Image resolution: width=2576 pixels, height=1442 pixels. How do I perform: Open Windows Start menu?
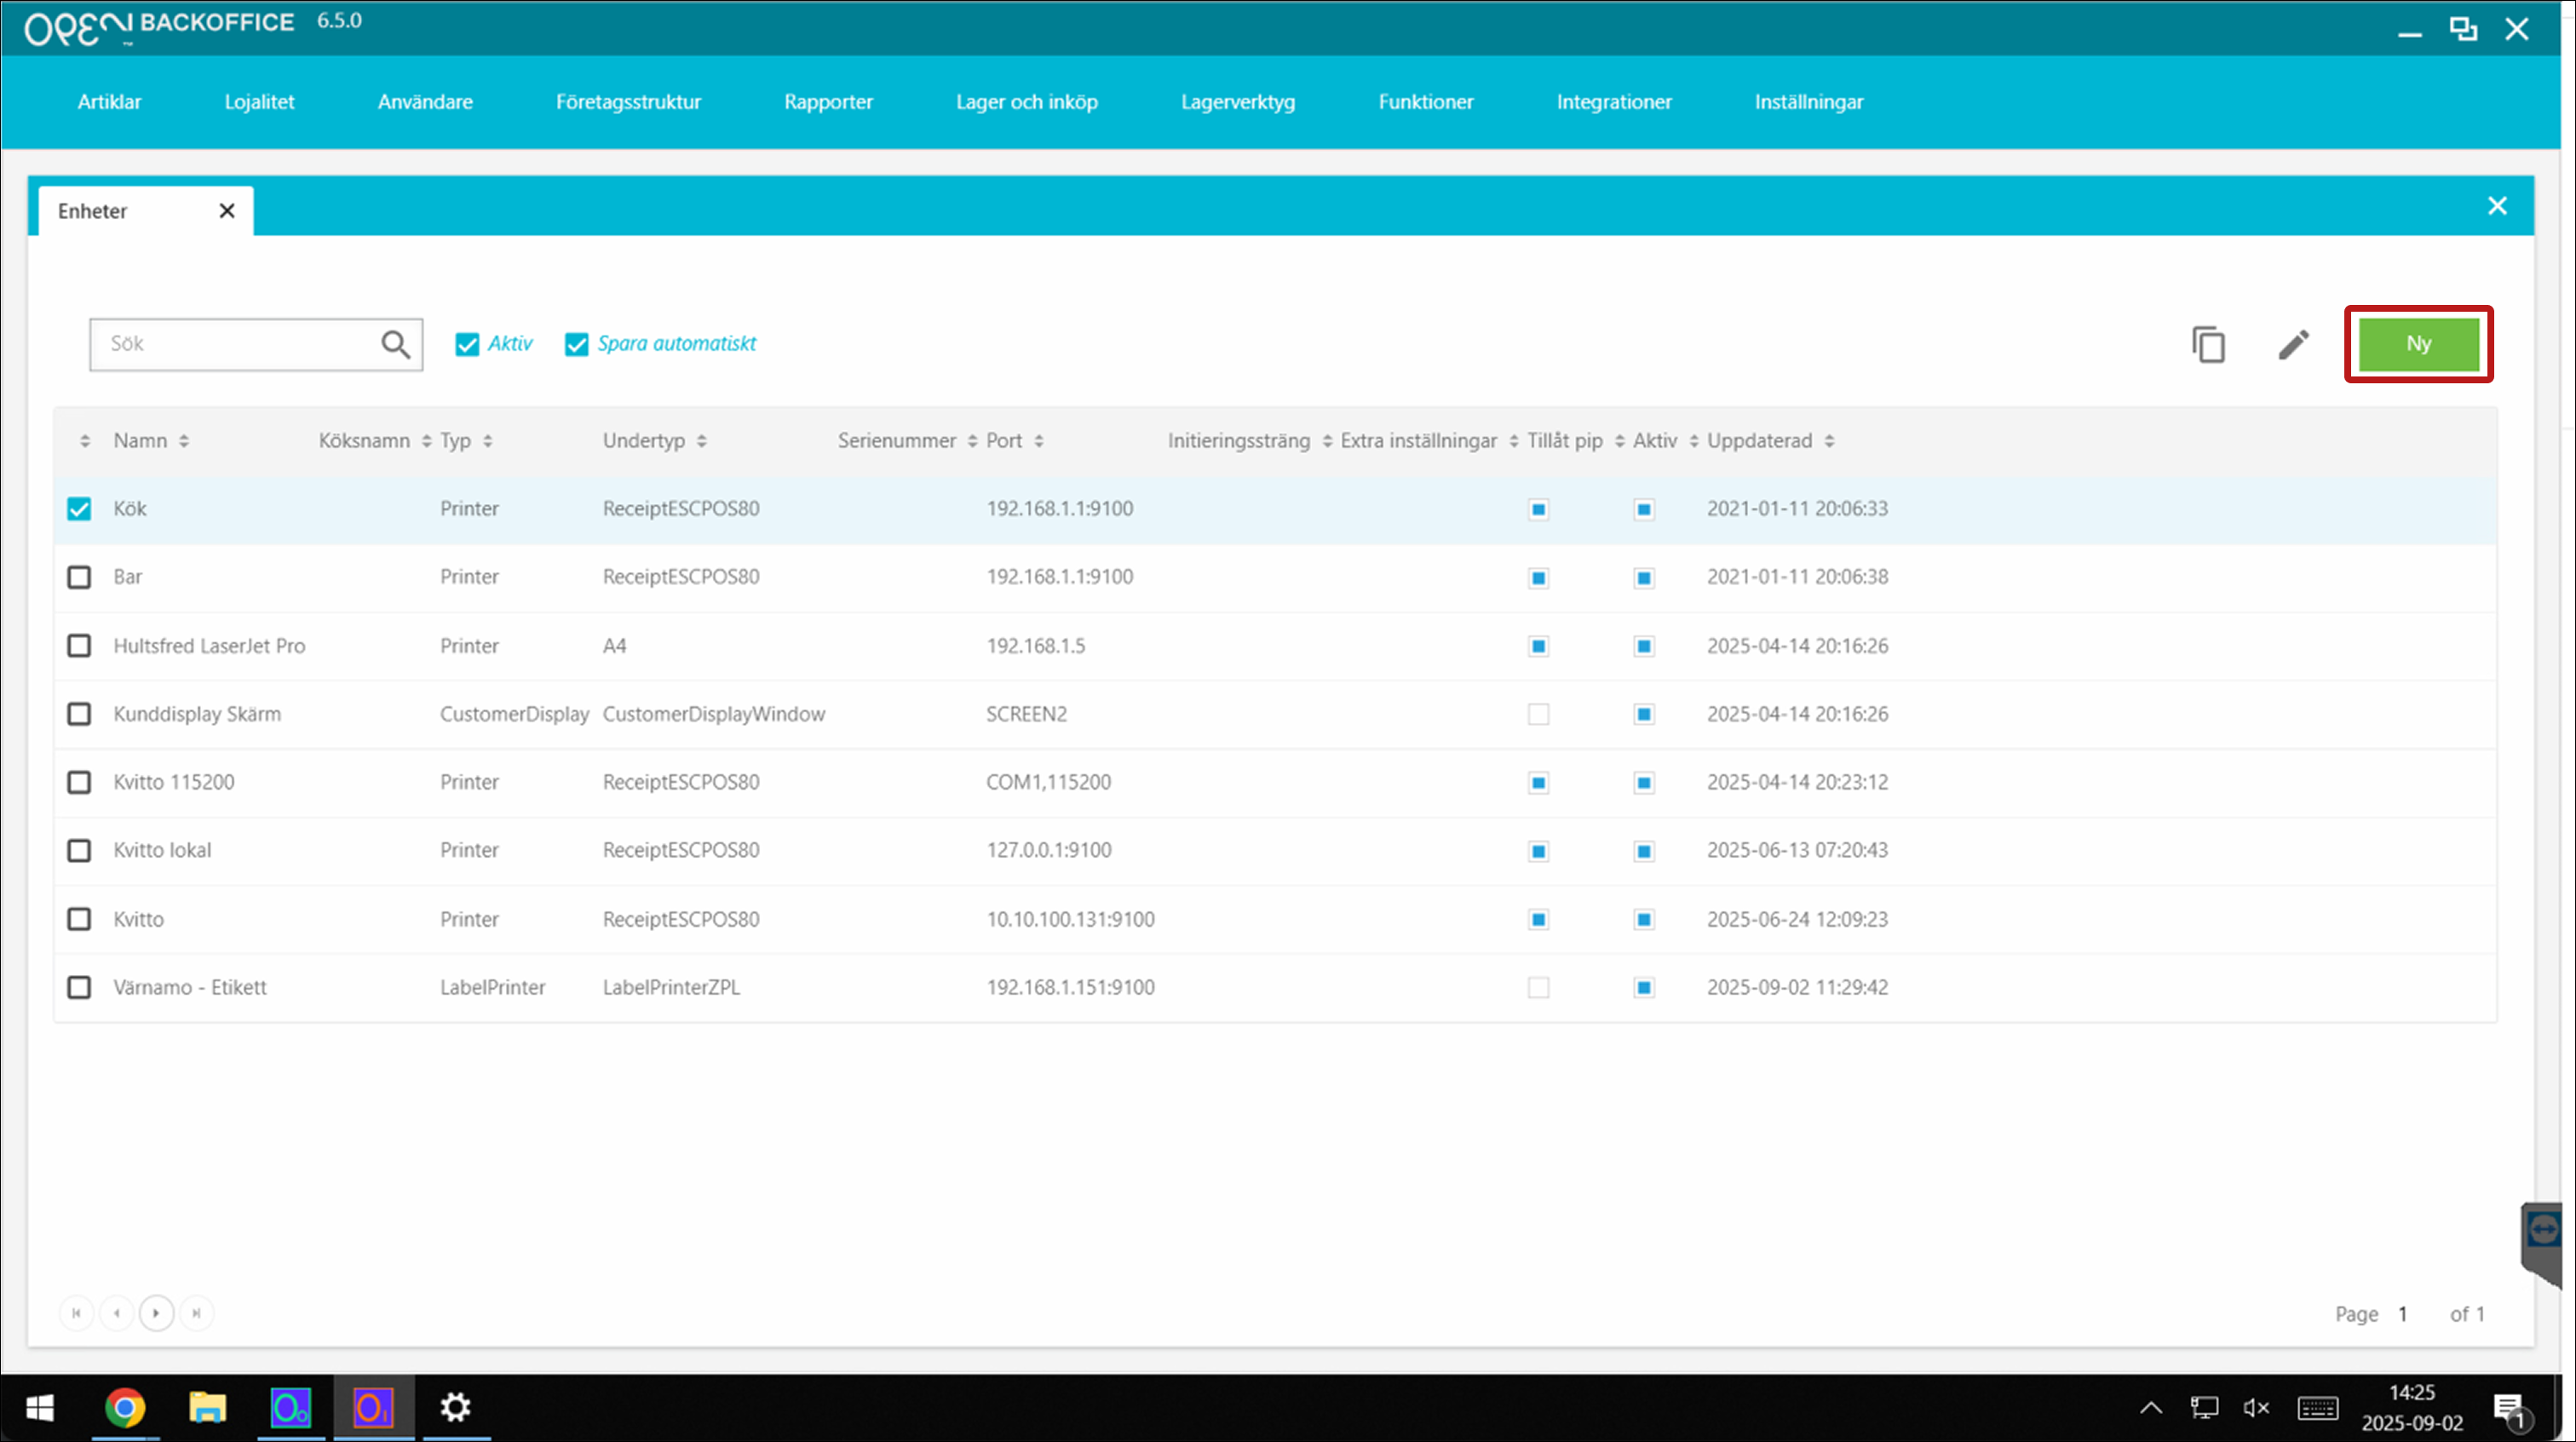40,1408
